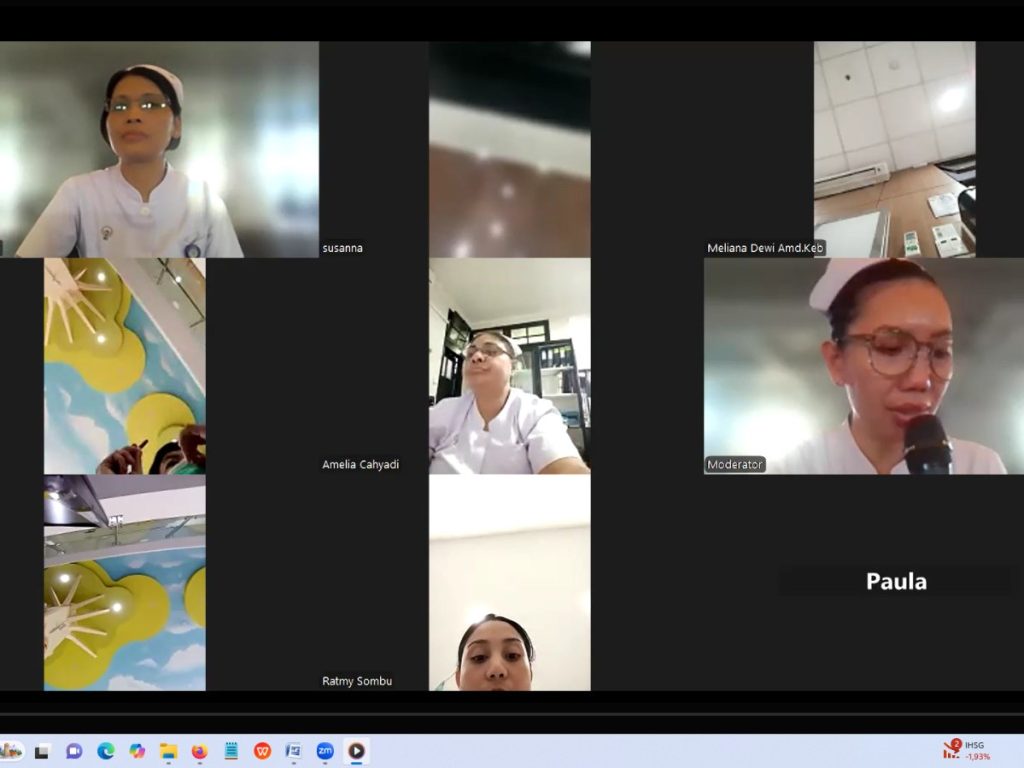Click the search highlight image at taskbar start
The width and height of the screenshot is (1024, 768).
tap(12, 750)
